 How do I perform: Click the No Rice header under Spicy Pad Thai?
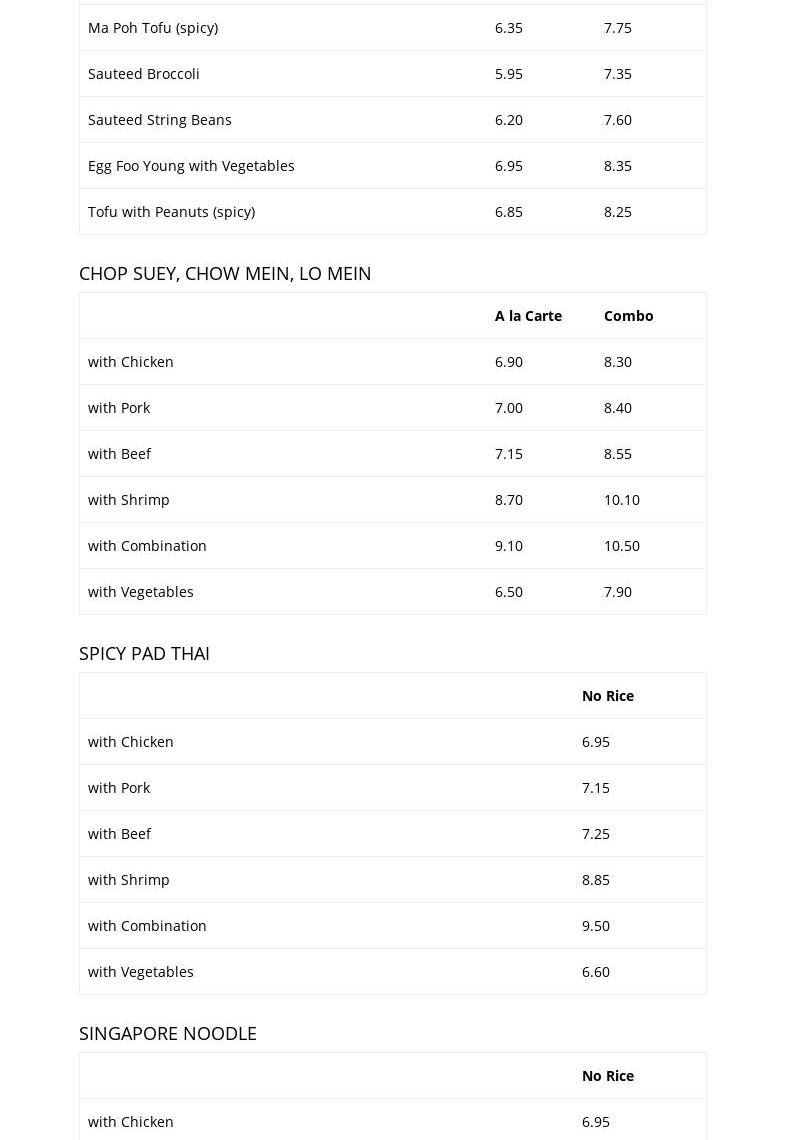coord(607,696)
